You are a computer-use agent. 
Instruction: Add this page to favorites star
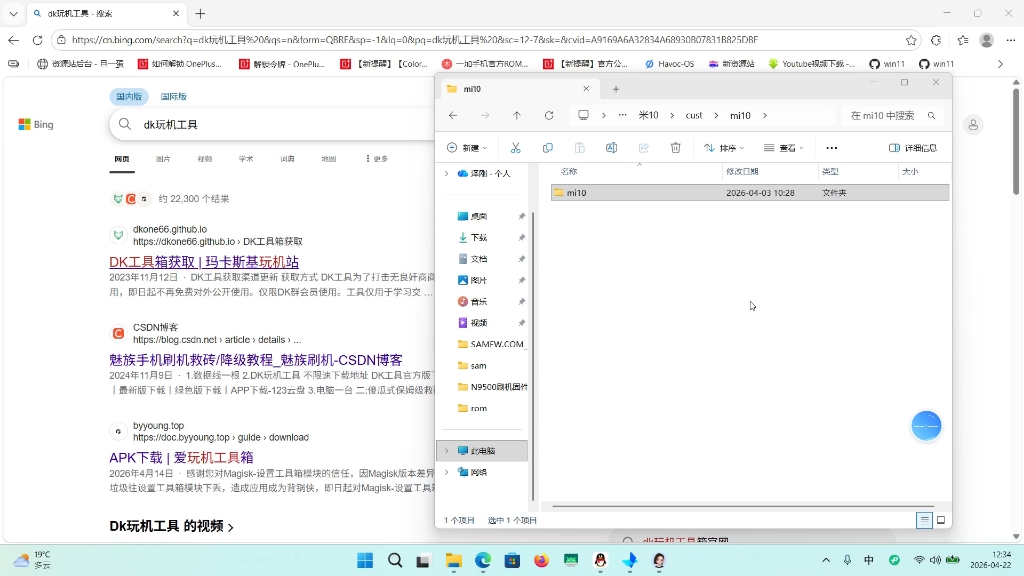(x=911, y=40)
